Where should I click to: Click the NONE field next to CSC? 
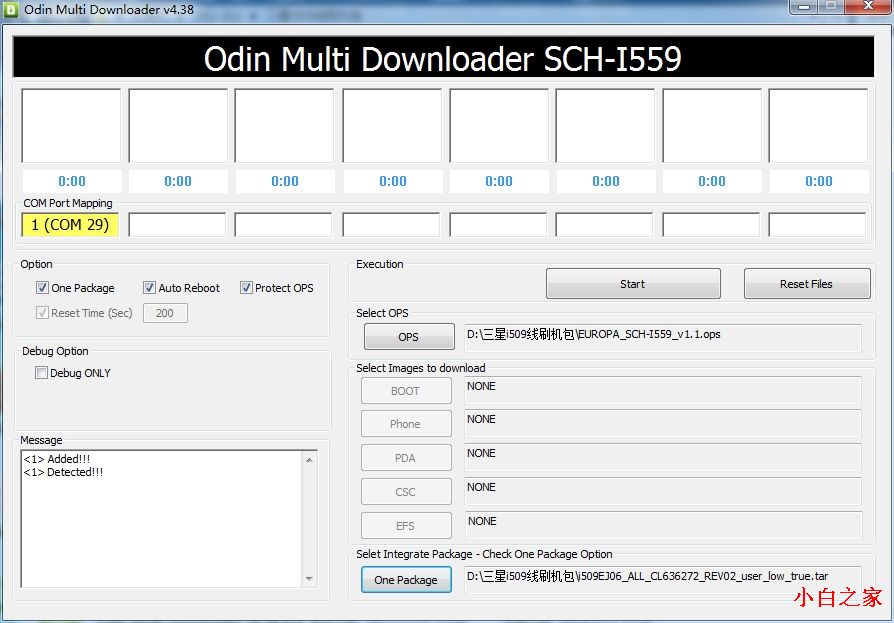click(x=663, y=492)
